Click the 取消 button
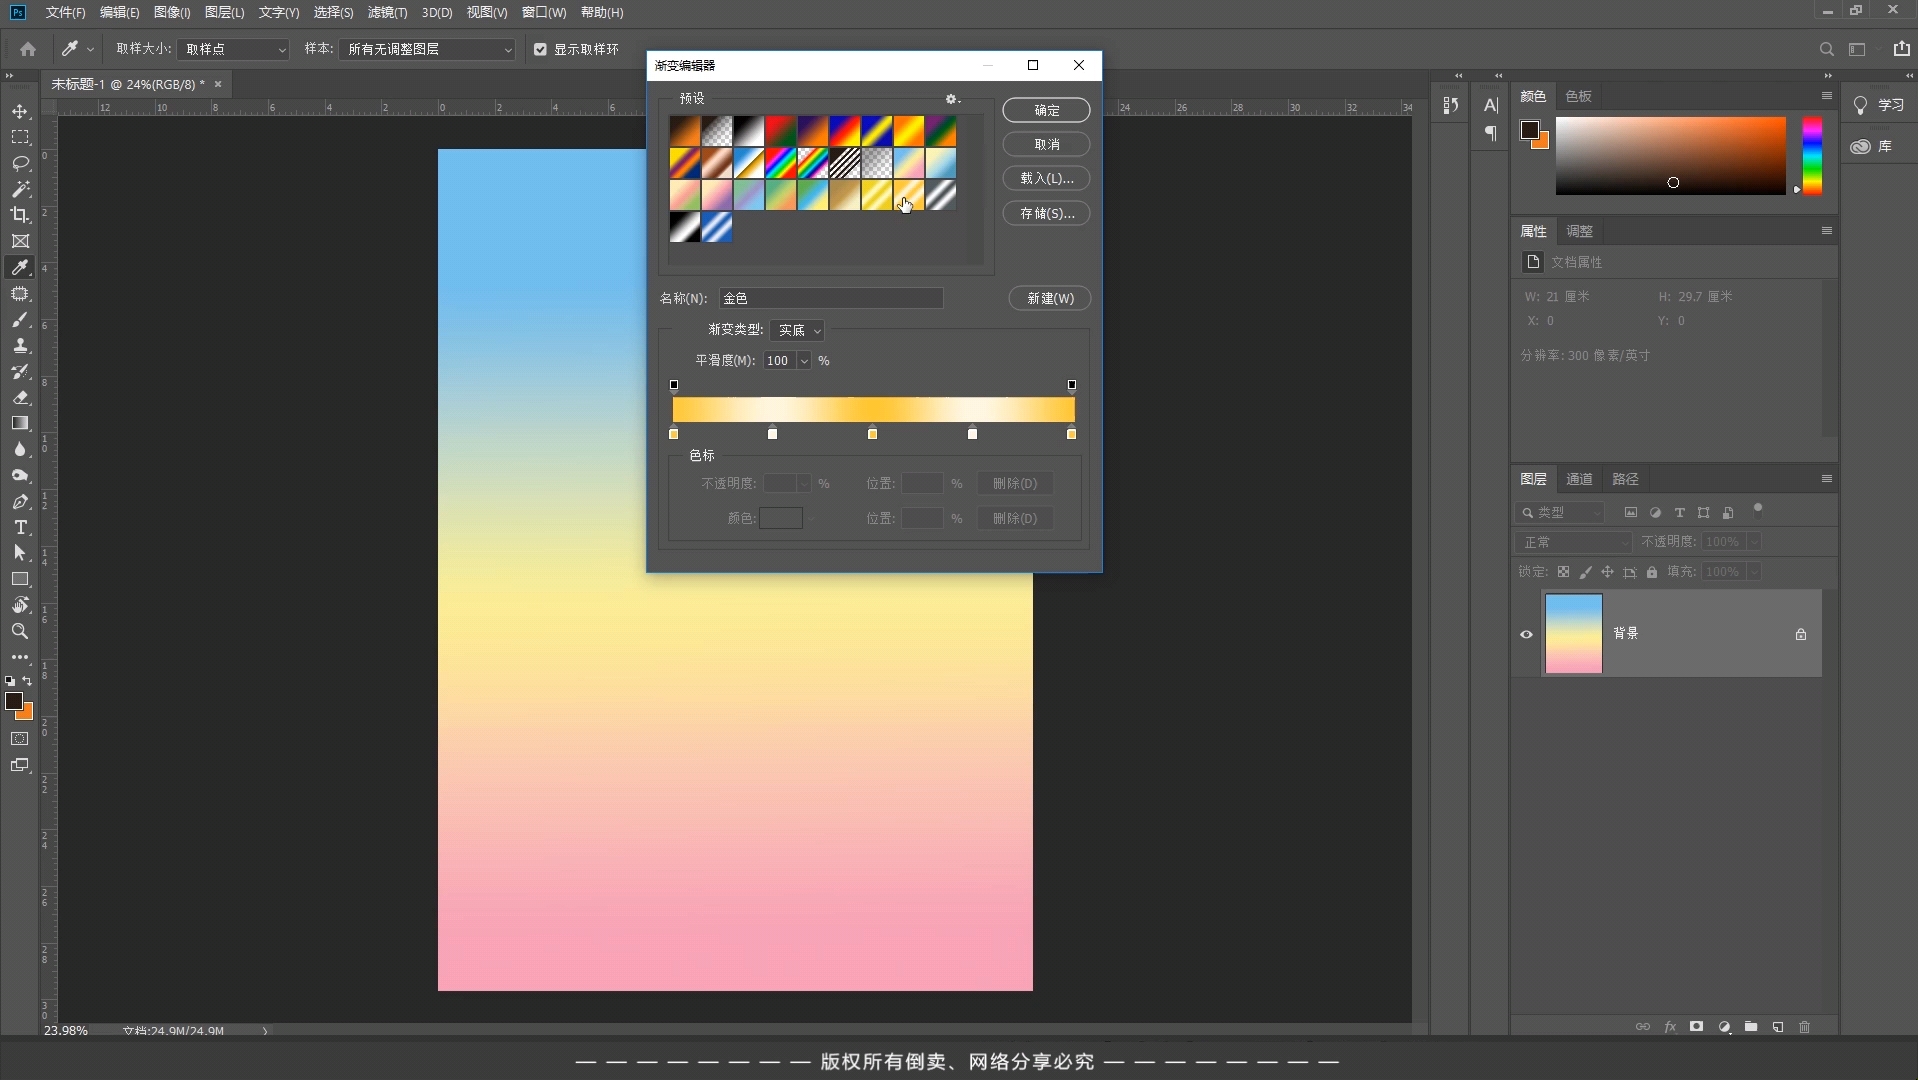 click(x=1046, y=144)
